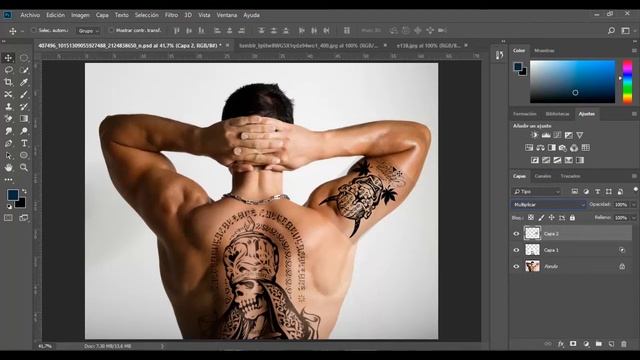Delete layer with trash icon

pos(624,344)
